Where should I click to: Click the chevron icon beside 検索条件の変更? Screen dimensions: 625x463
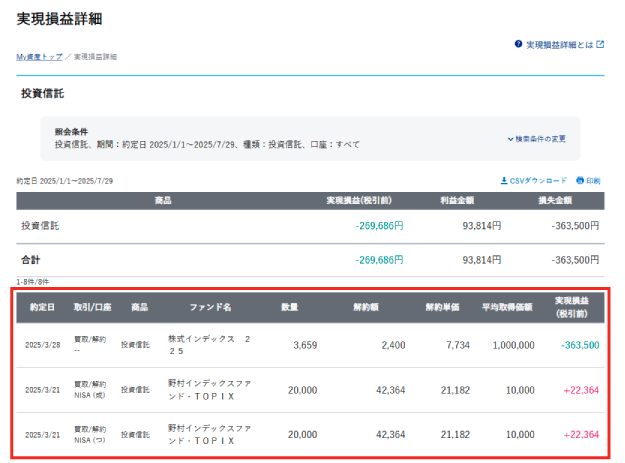pyautogui.click(x=510, y=139)
